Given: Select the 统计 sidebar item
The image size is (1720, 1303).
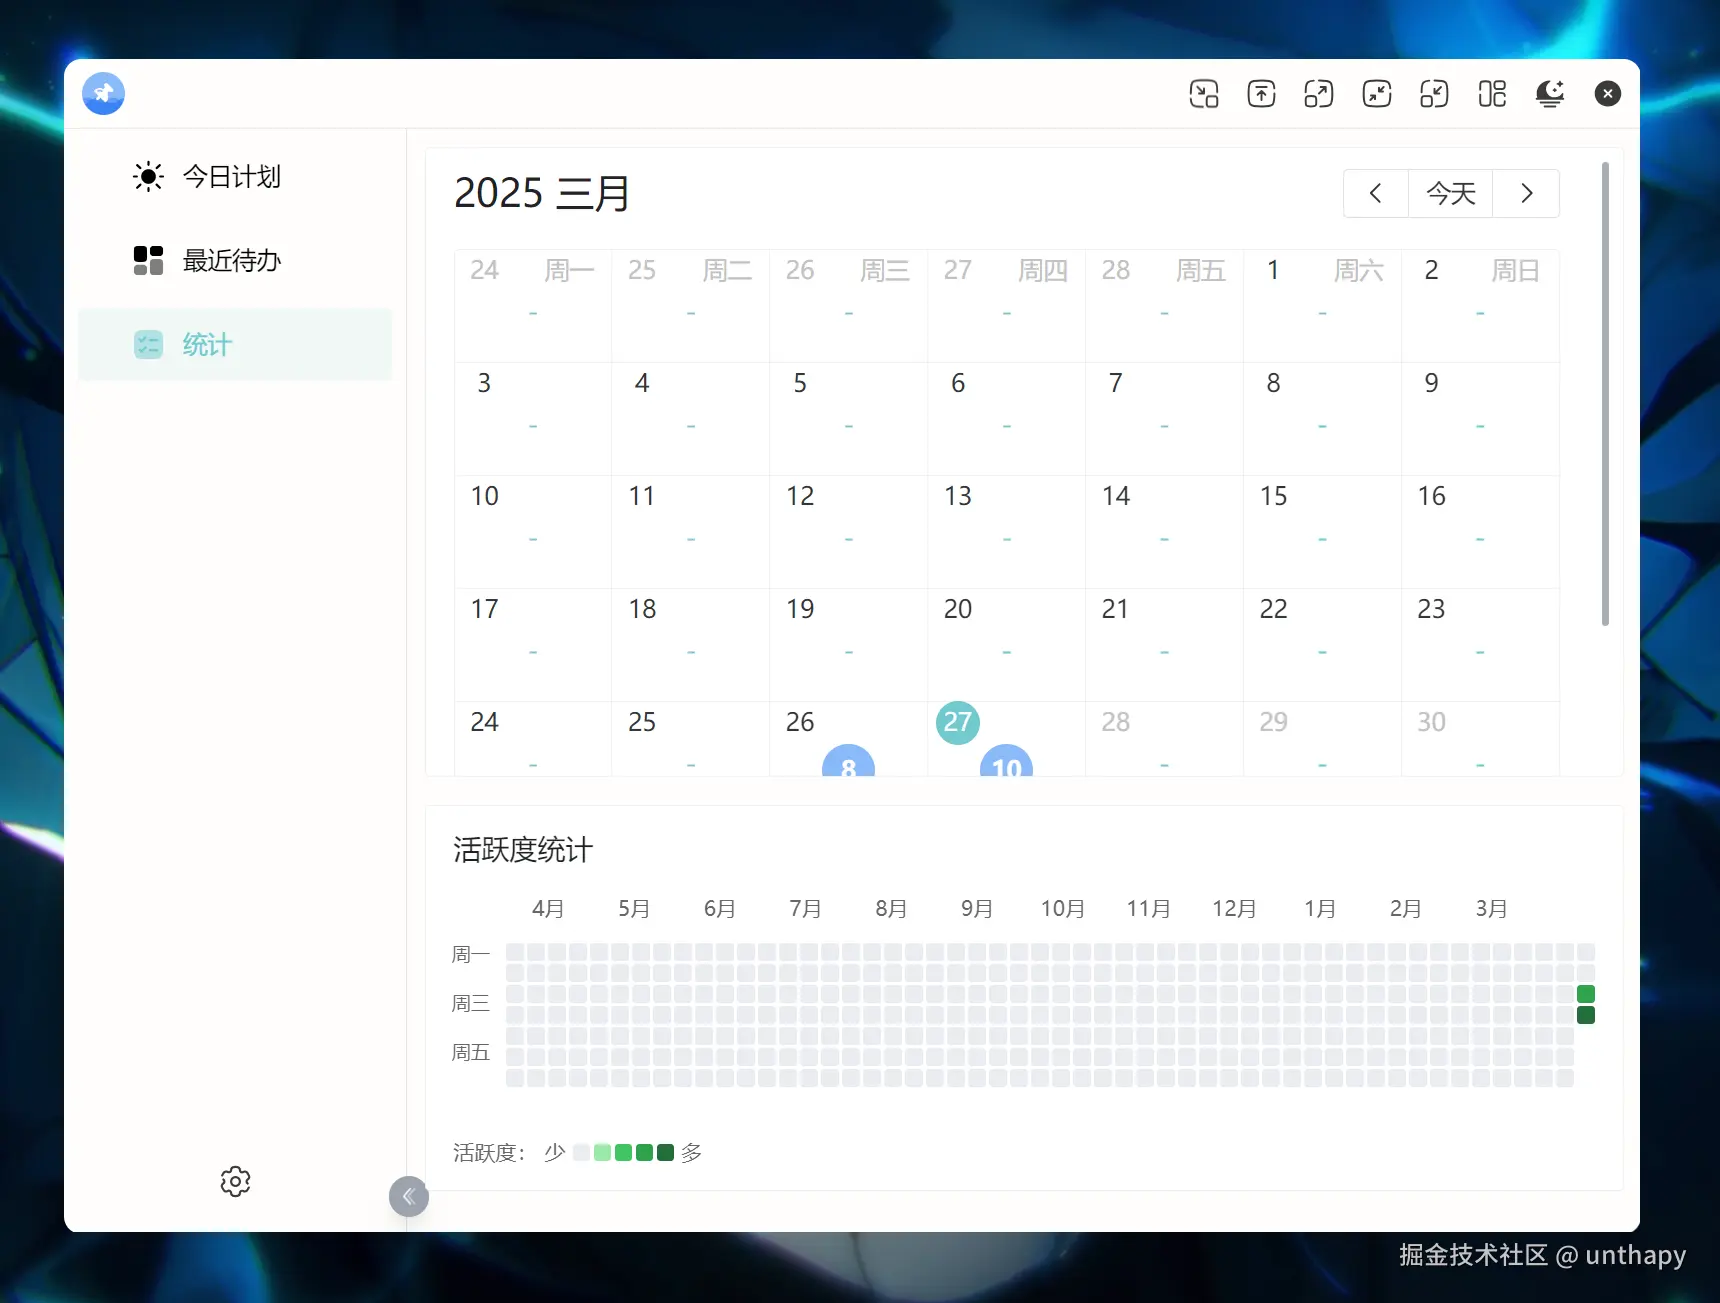Looking at the screenshot, I should (x=235, y=345).
